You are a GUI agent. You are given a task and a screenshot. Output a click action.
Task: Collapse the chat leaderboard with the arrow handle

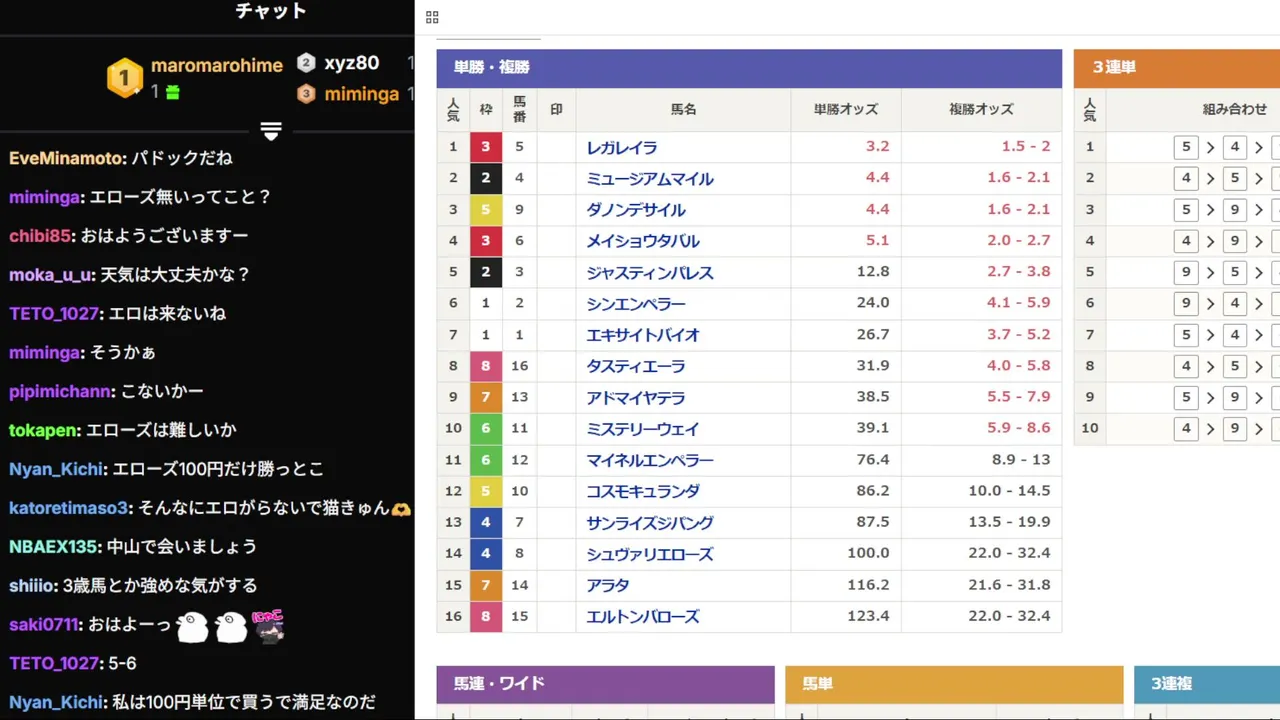(x=271, y=131)
